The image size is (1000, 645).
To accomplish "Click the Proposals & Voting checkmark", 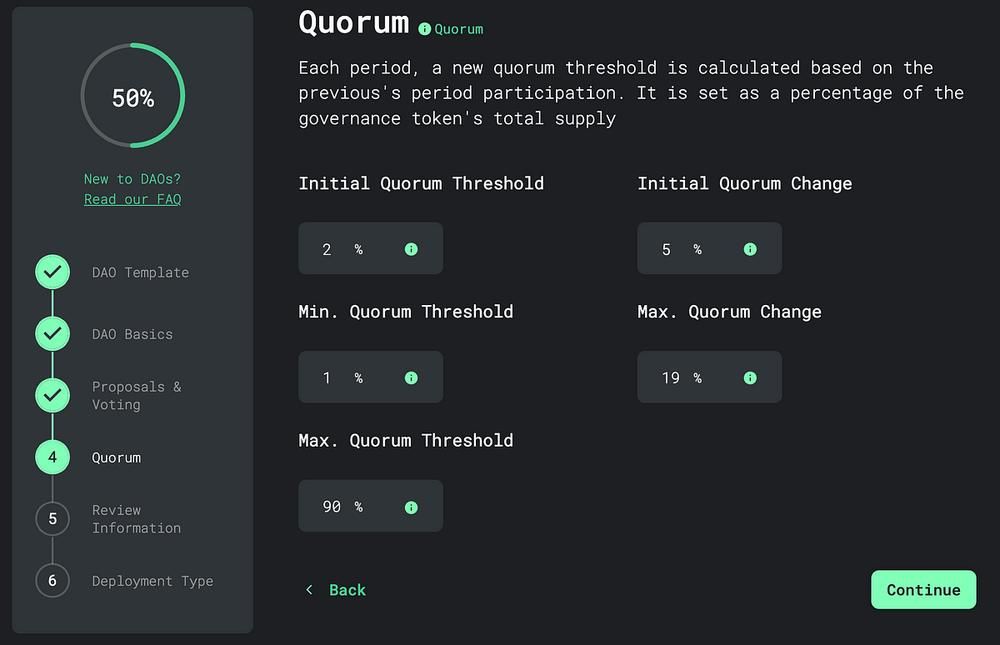I will 53,395.
